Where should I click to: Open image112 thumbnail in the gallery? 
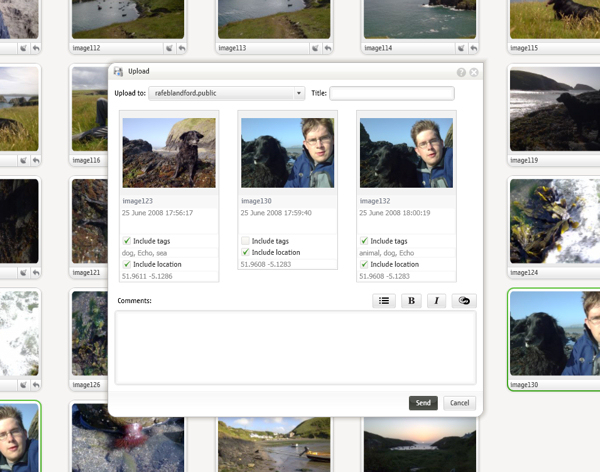tap(128, 19)
